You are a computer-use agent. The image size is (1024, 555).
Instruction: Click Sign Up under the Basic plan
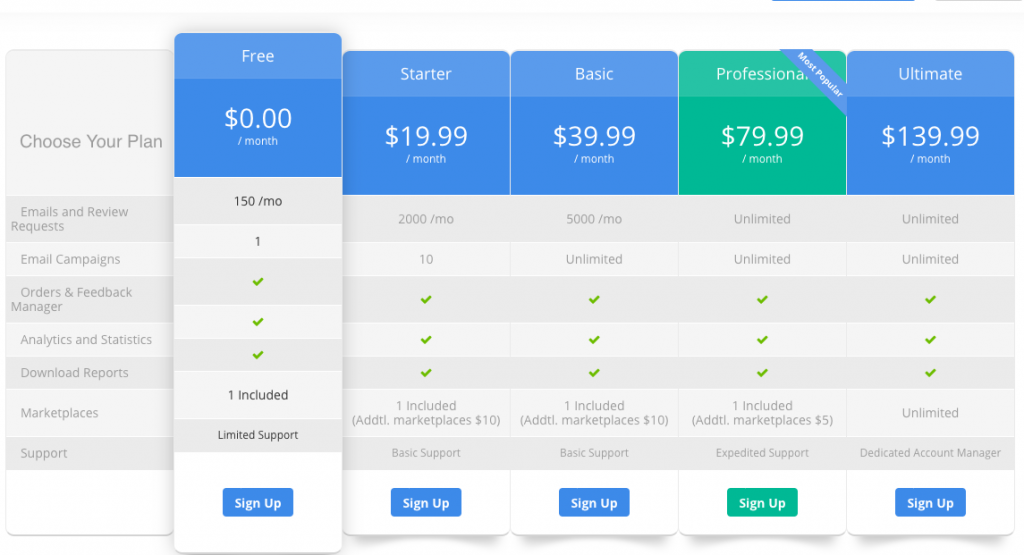pos(594,502)
